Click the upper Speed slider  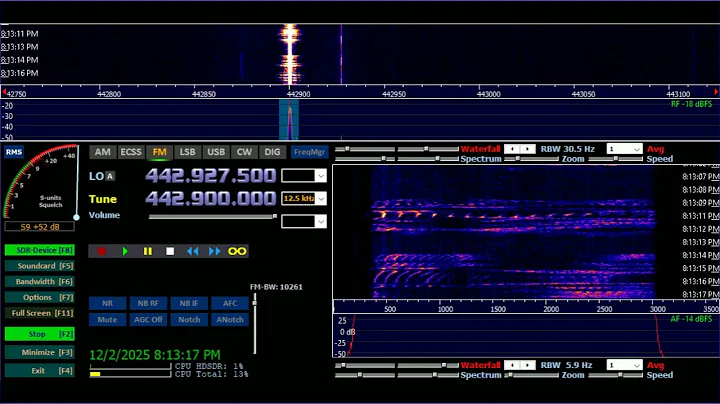615,159
